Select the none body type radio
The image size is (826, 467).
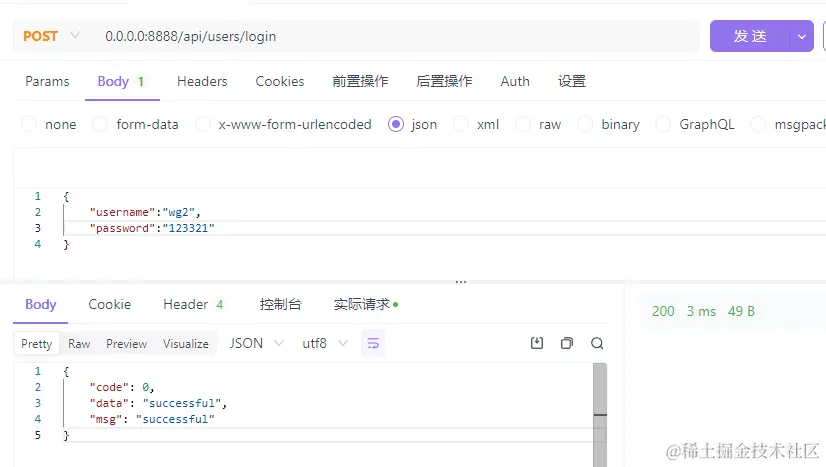(x=29, y=124)
